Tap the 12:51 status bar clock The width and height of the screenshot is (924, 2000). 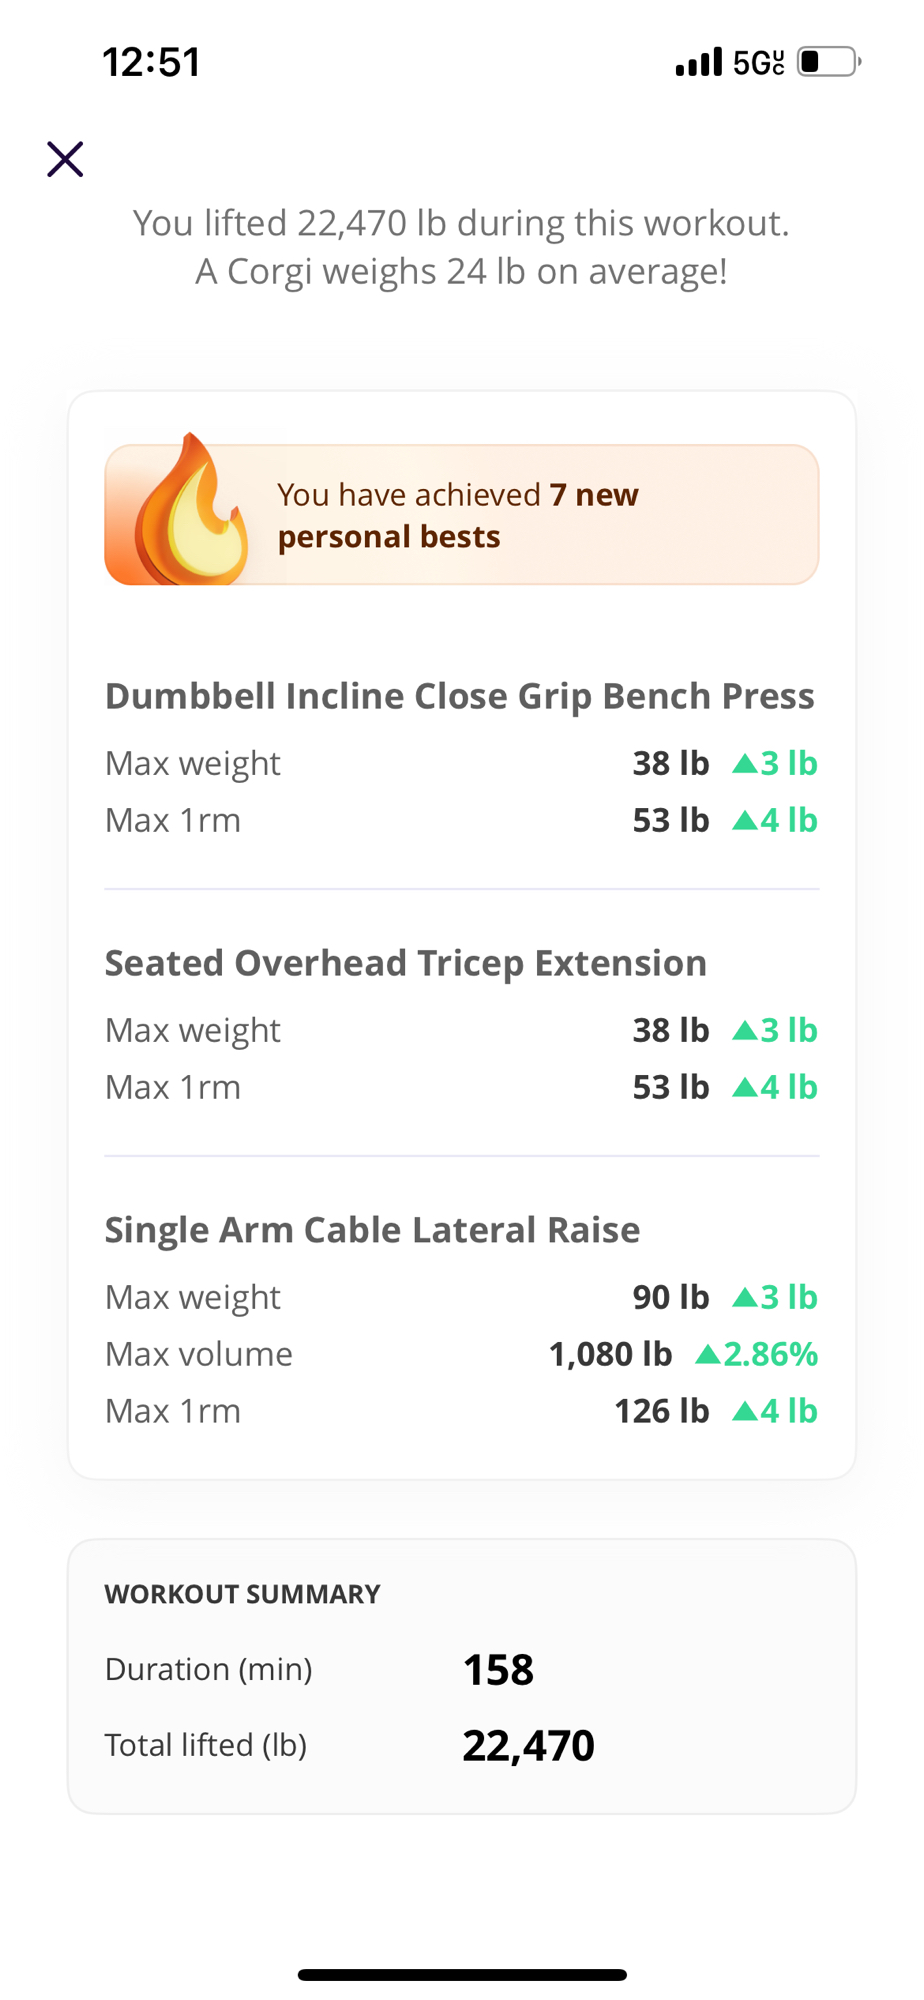152,62
